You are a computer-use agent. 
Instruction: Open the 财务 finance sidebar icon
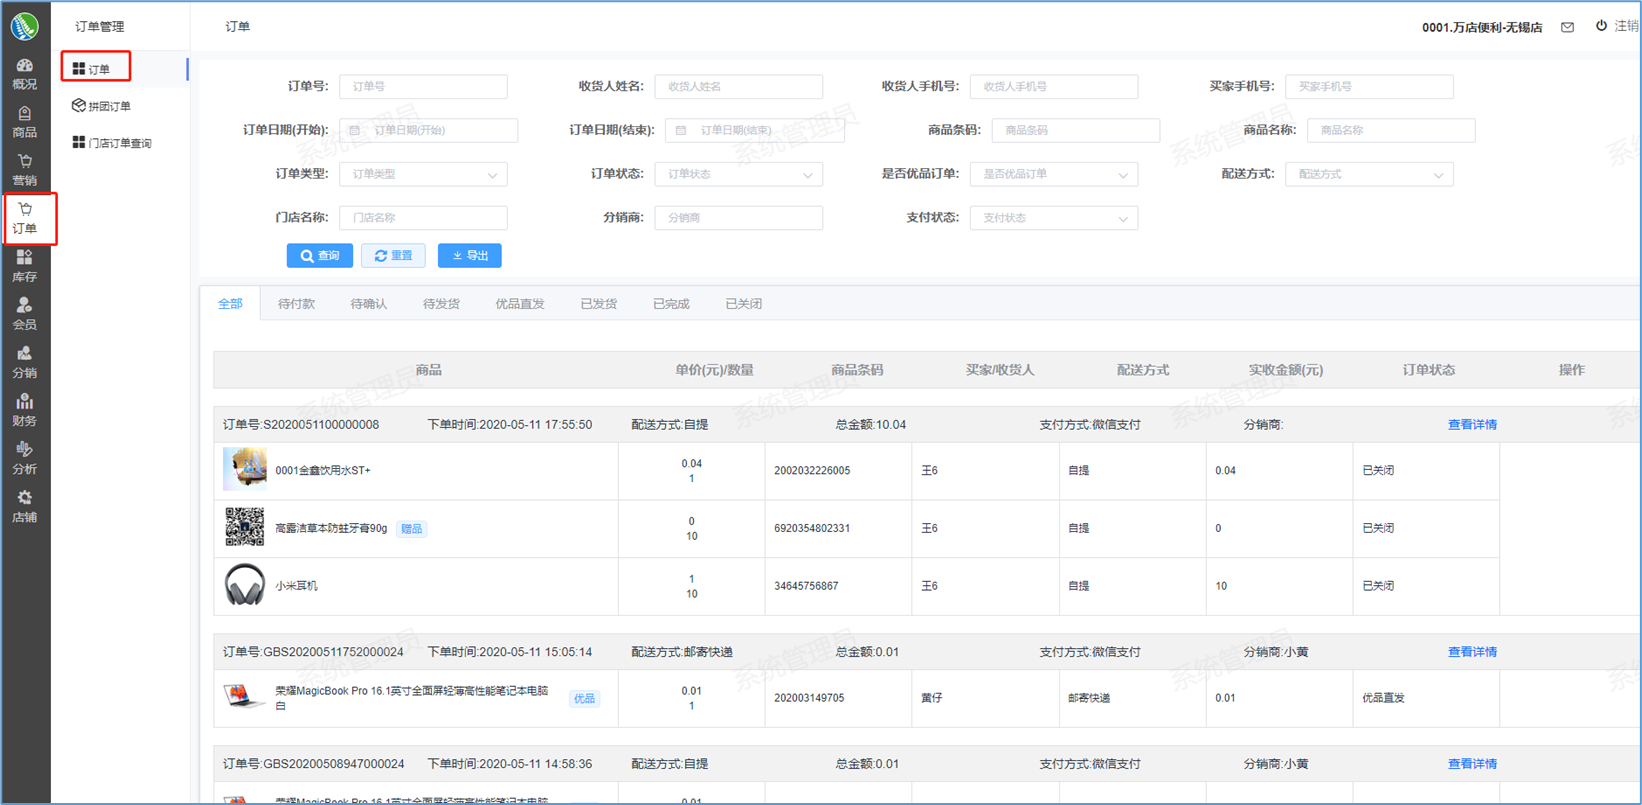point(24,410)
